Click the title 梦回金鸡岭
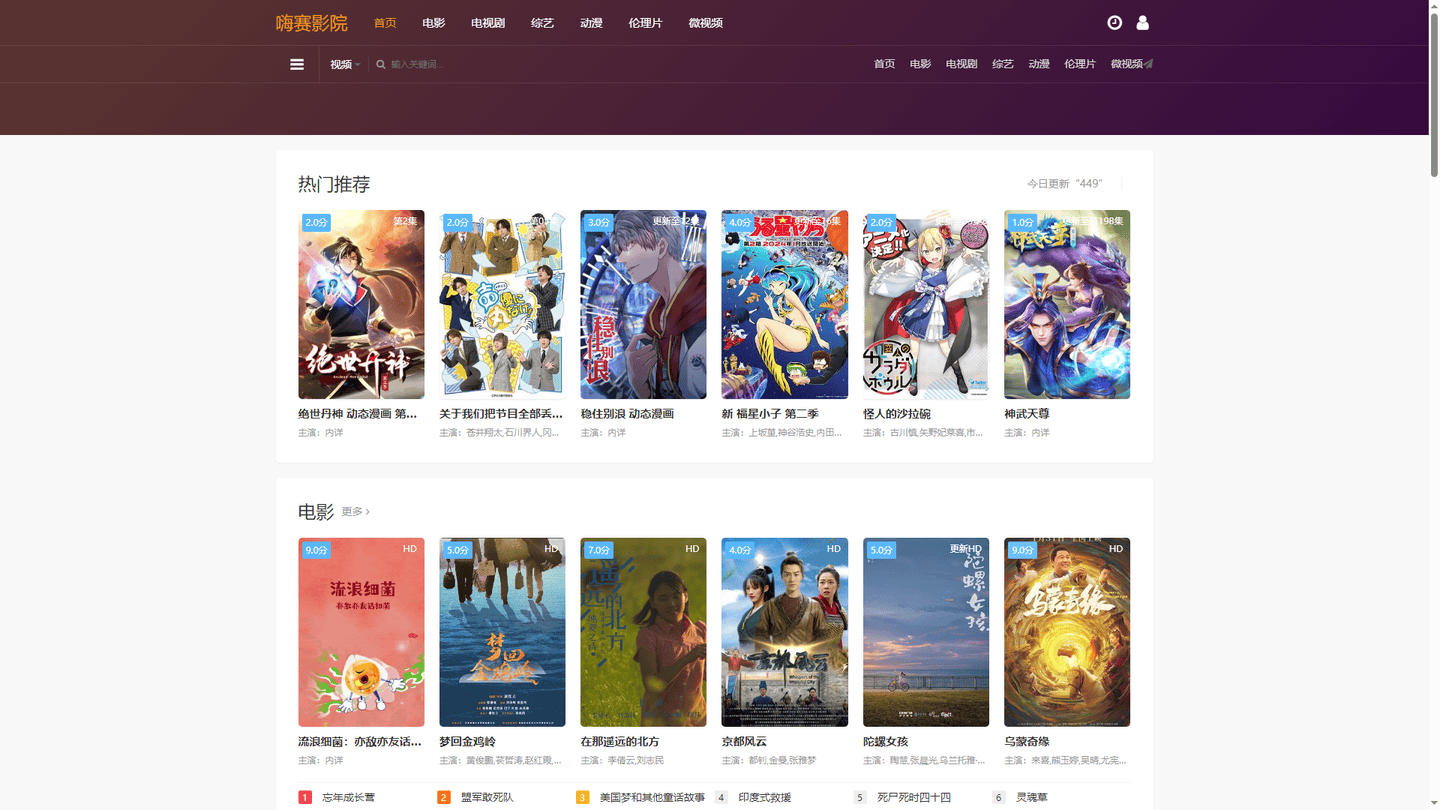The image size is (1440, 810). [x=467, y=741]
